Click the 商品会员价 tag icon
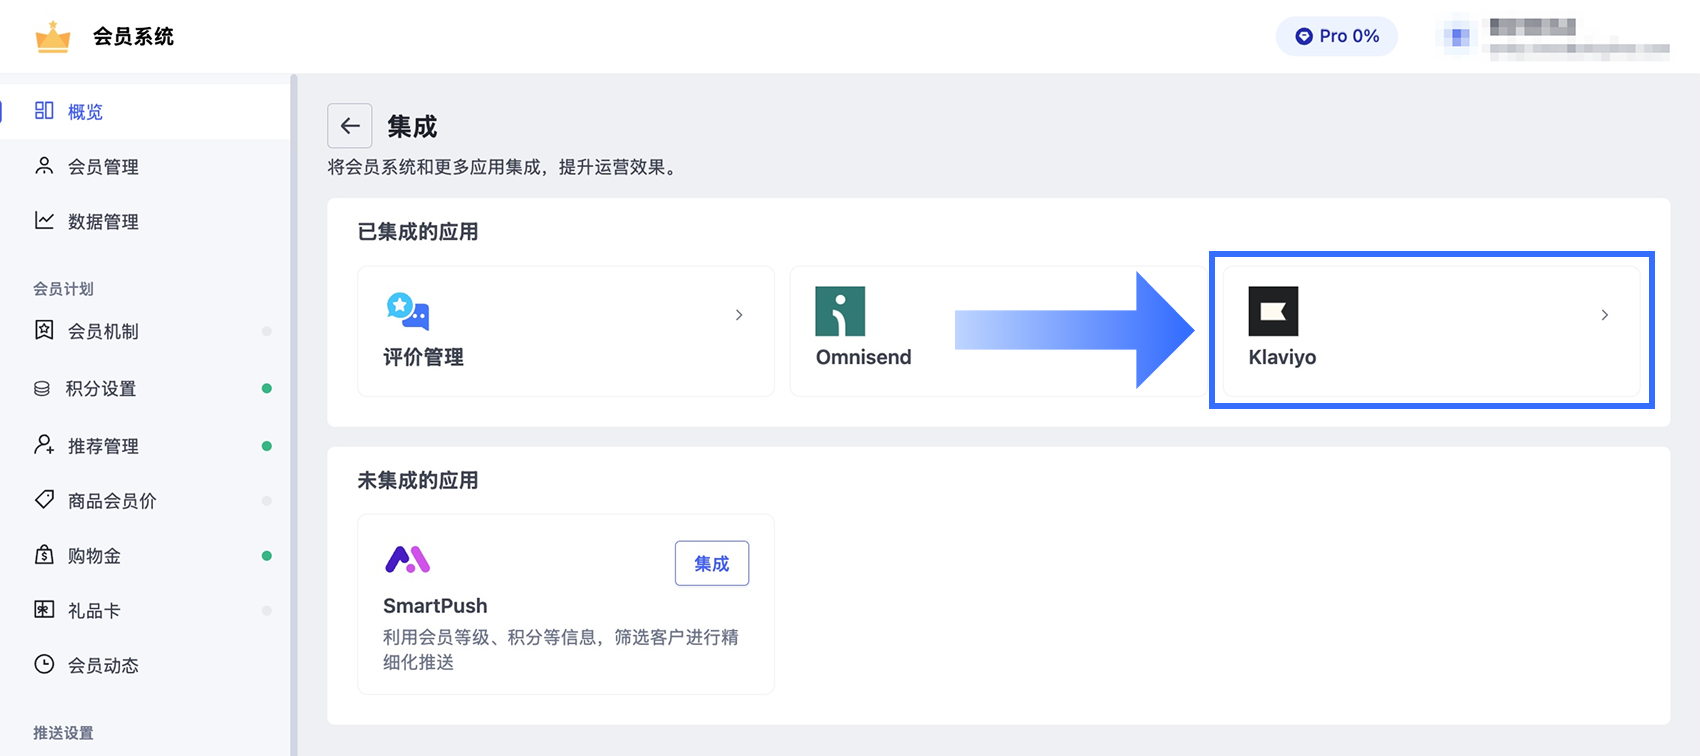This screenshot has height=756, width=1700. 44,499
